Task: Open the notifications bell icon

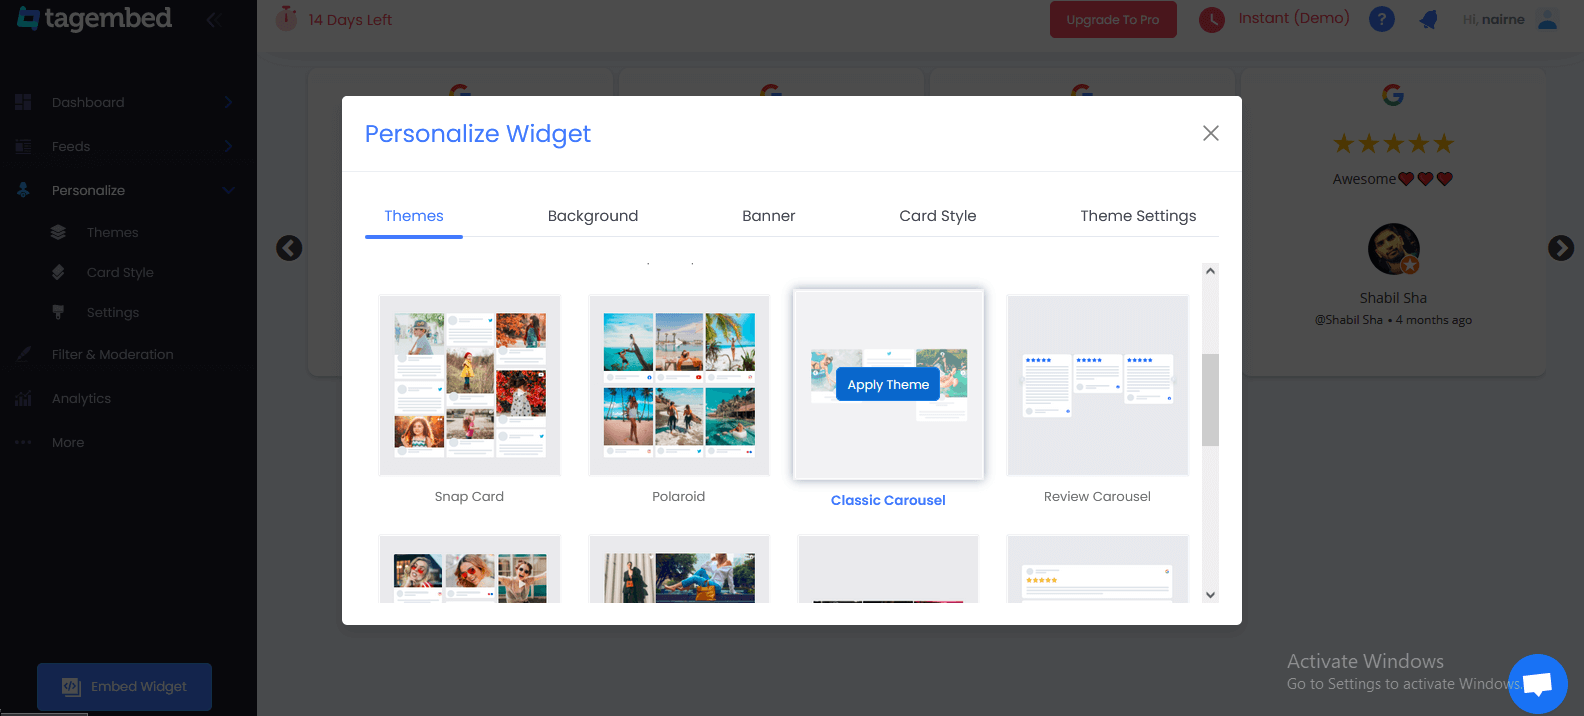Action: [x=1429, y=19]
